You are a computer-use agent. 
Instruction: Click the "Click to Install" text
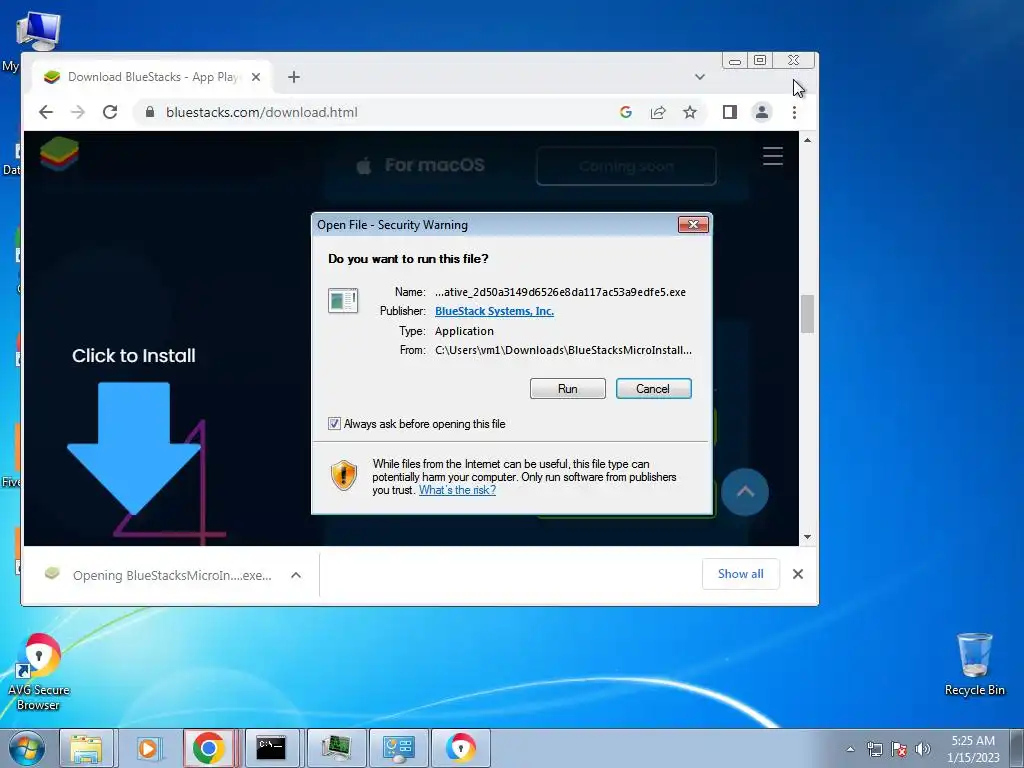(134, 356)
